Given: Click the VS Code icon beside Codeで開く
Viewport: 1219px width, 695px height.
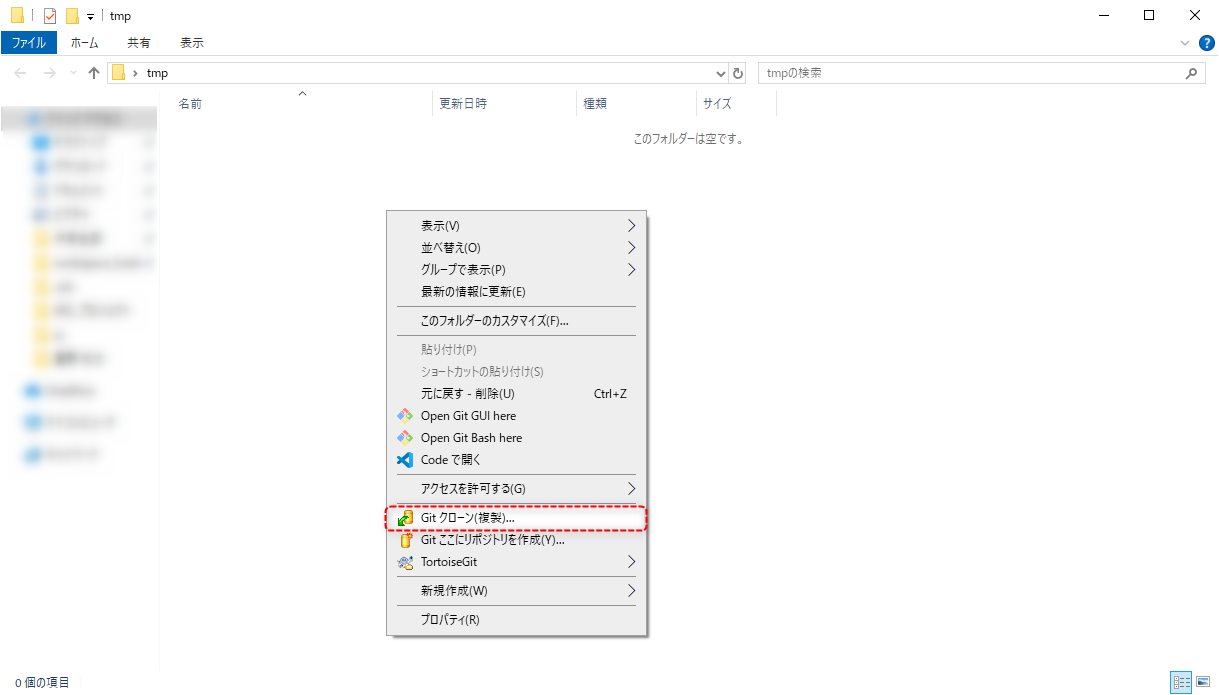Looking at the screenshot, I should click(405, 460).
